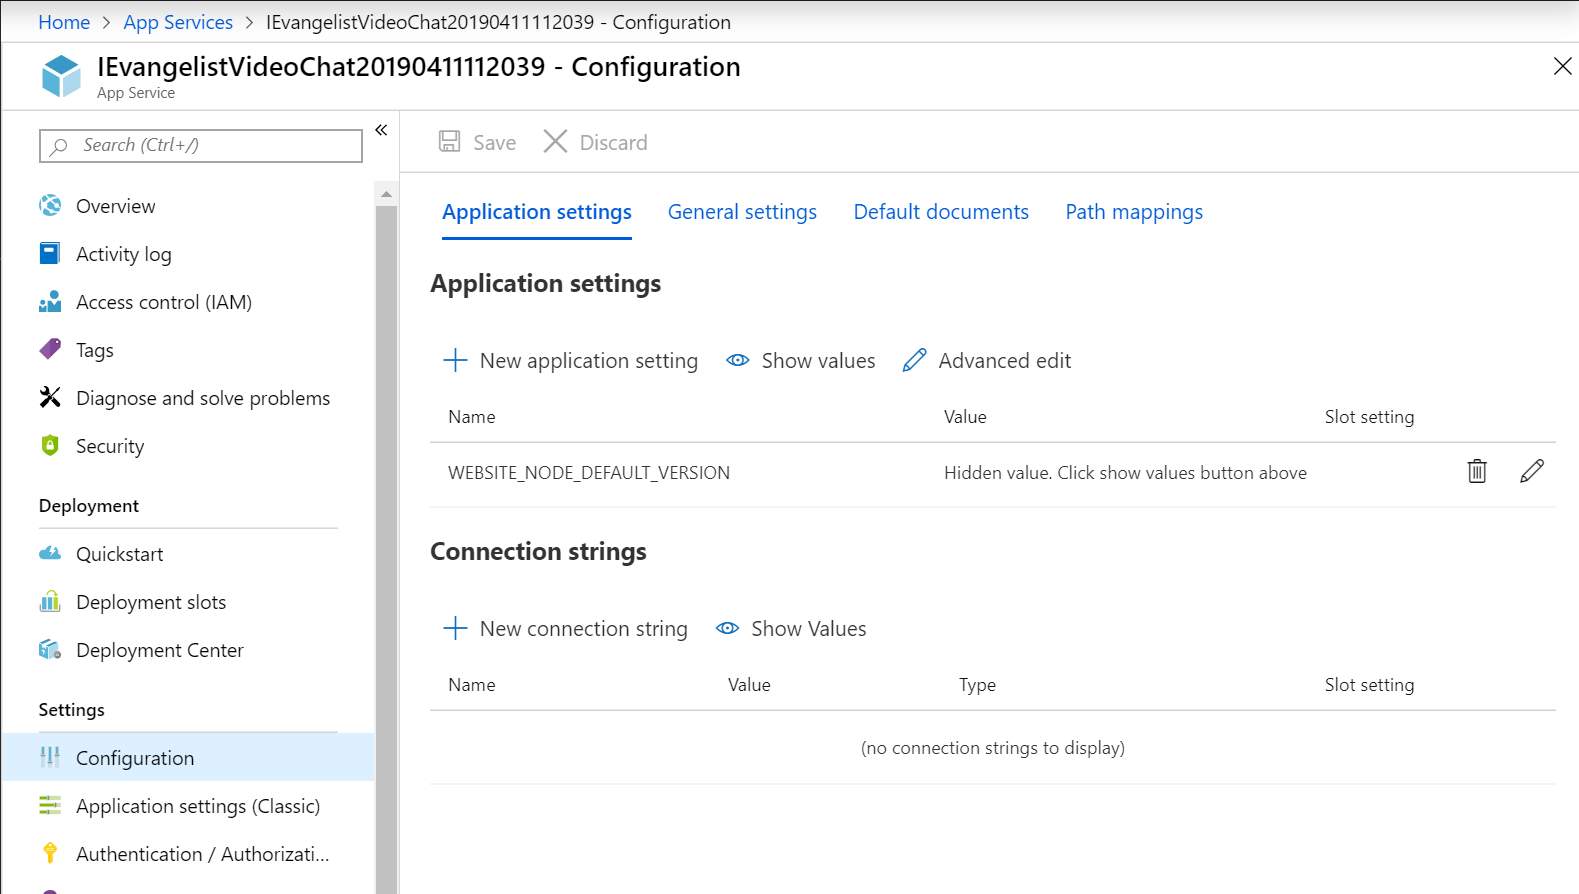Click the search magnifier icon
The image size is (1579, 894).
click(59, 146)
